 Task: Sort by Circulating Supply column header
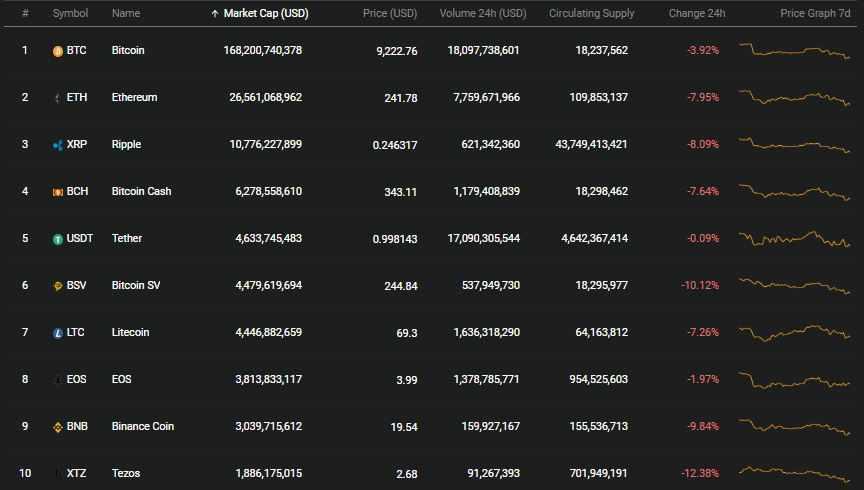coord(591,13)
